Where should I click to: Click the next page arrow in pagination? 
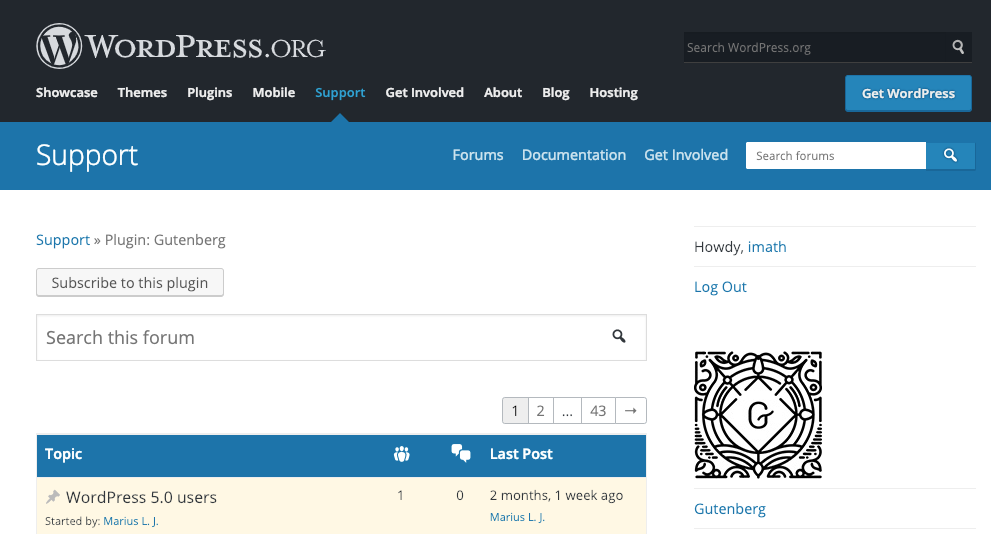pyautogui.click(x=631, y=411)
